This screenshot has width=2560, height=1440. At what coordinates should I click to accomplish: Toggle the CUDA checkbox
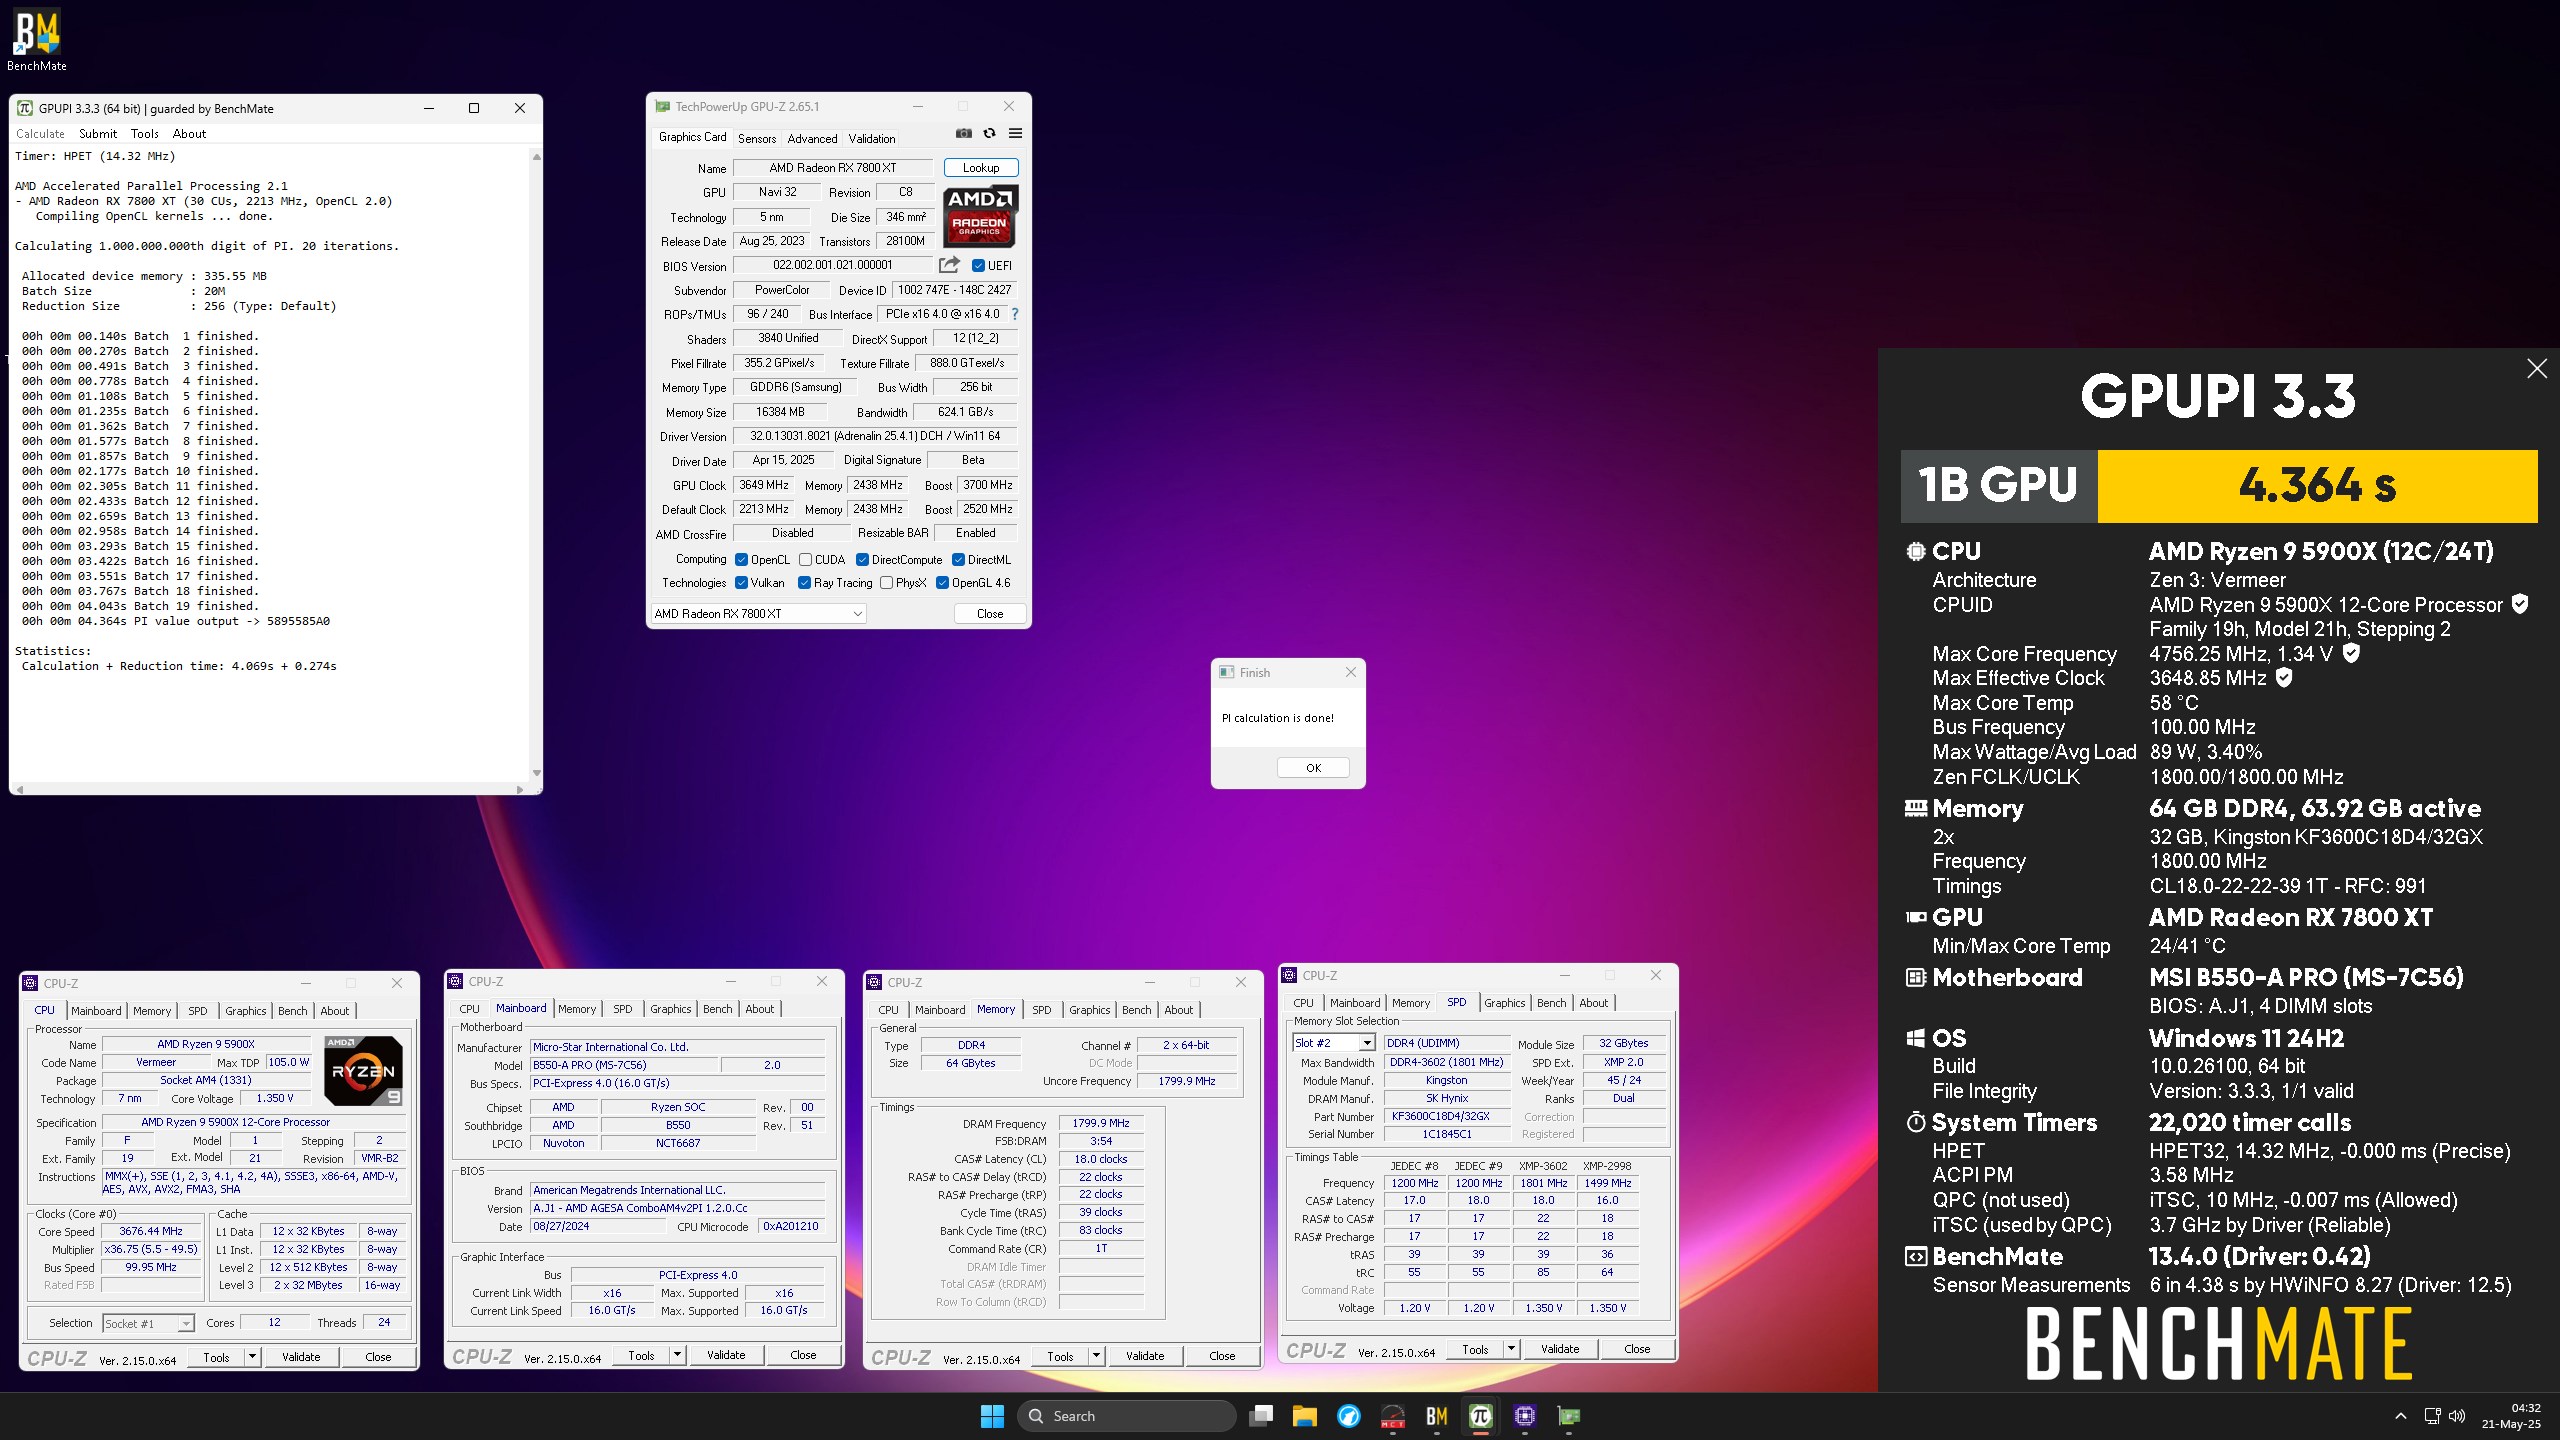805,560
